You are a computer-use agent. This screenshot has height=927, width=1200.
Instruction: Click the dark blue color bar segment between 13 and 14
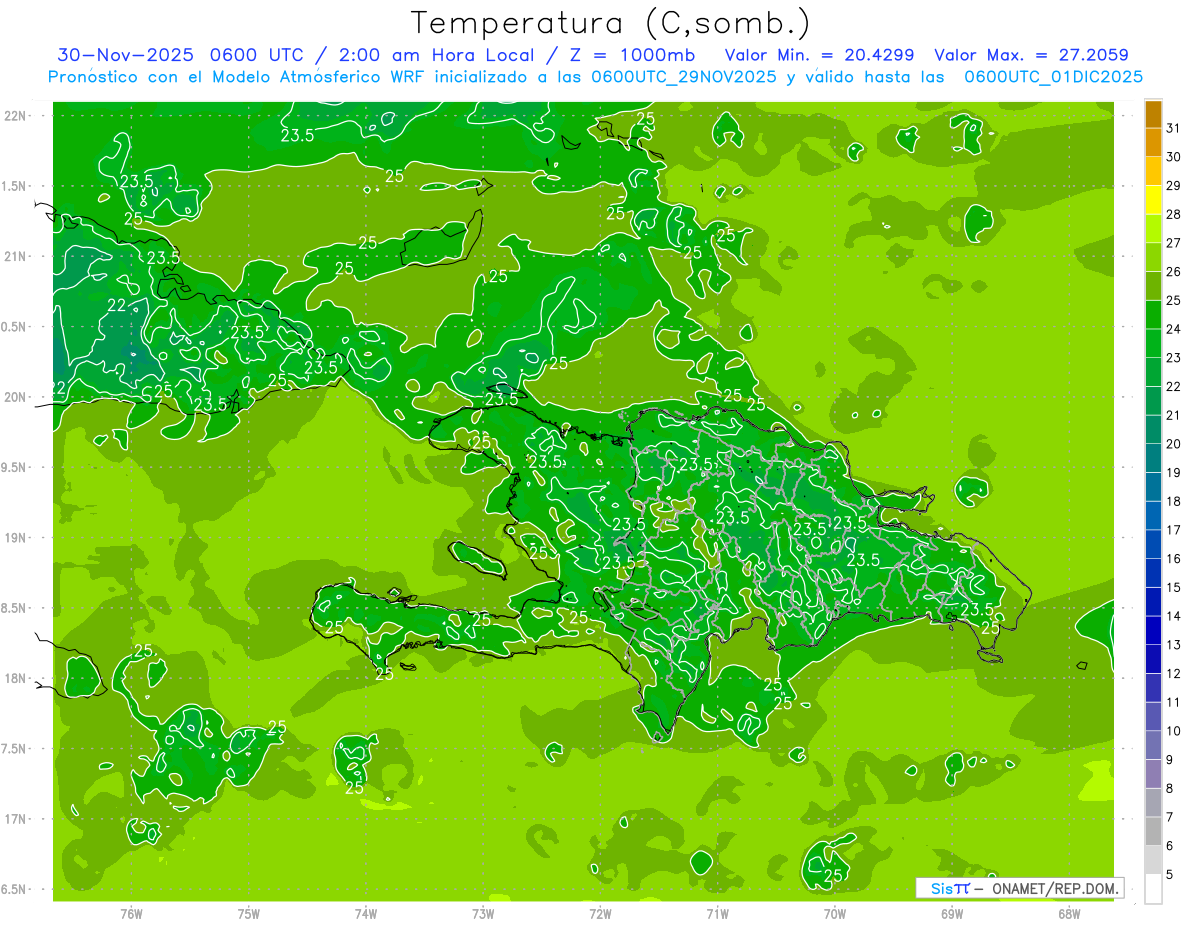(1153, 630)
